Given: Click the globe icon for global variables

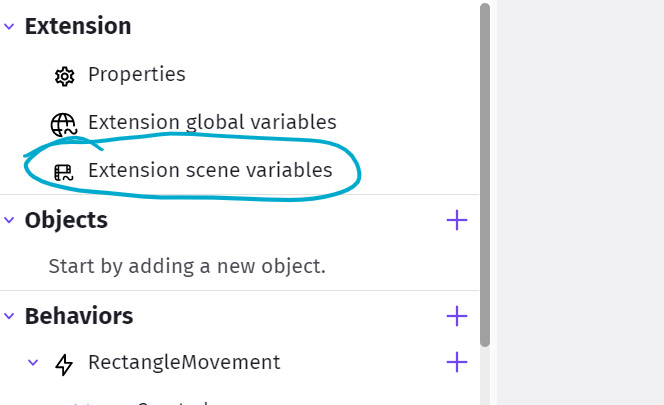Looking at the screenshot, I should [63, 124].
